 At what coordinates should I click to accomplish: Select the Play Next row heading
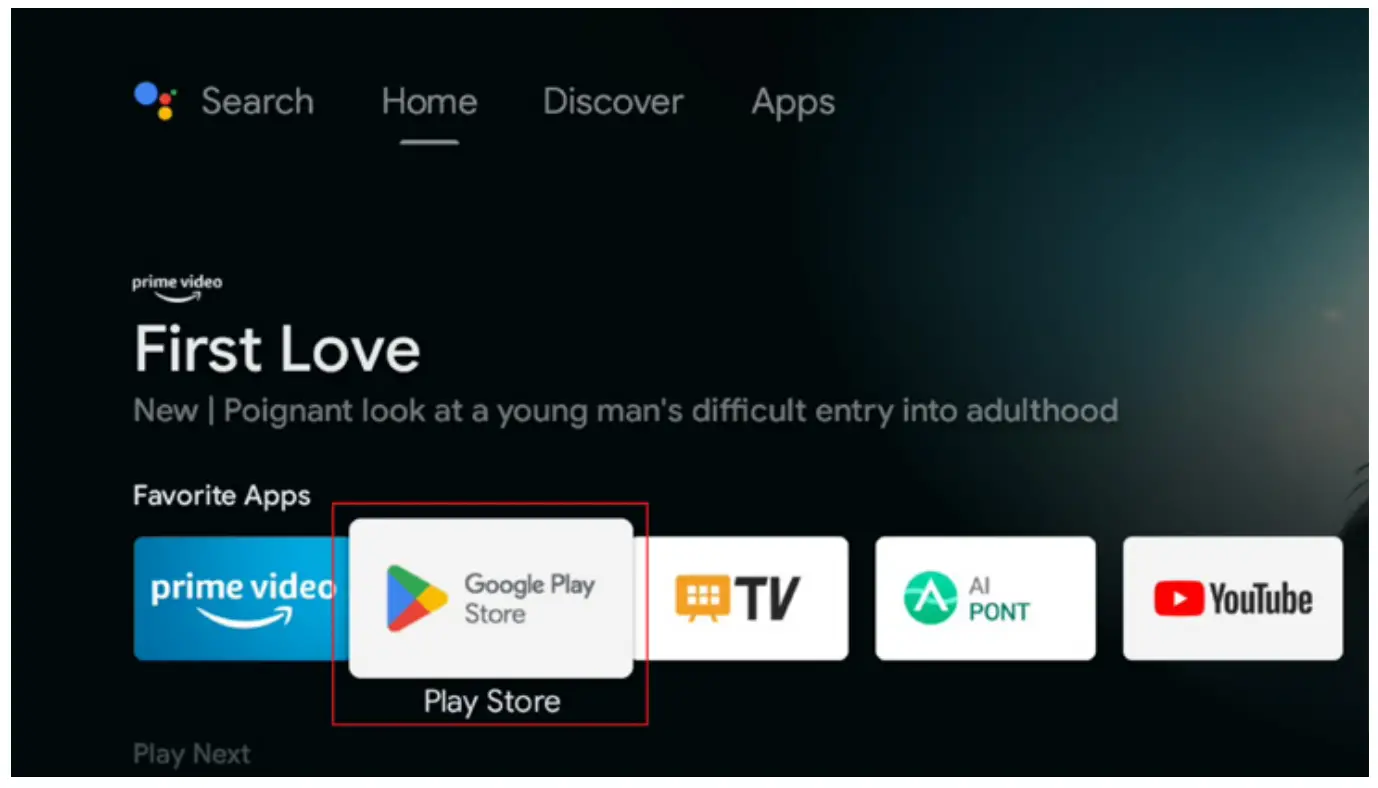tap(192, 754)
